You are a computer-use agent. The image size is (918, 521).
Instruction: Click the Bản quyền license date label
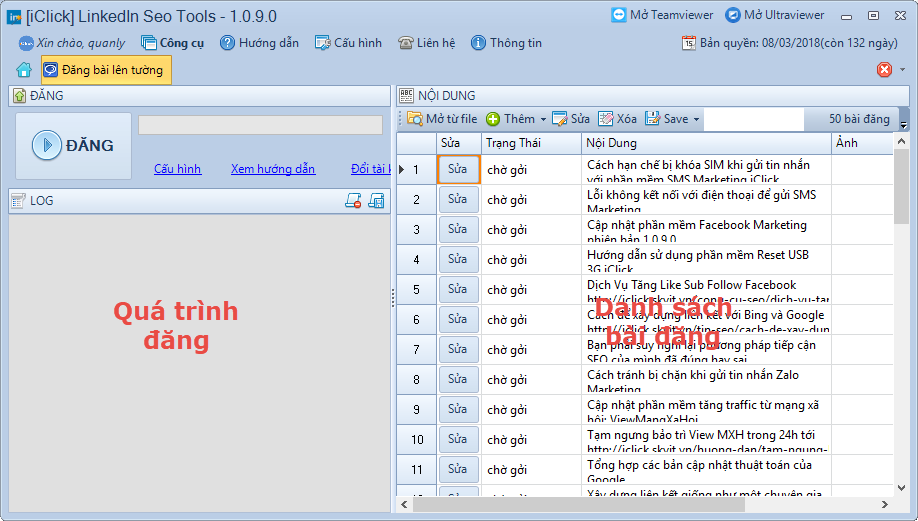(x=789, y=43)
